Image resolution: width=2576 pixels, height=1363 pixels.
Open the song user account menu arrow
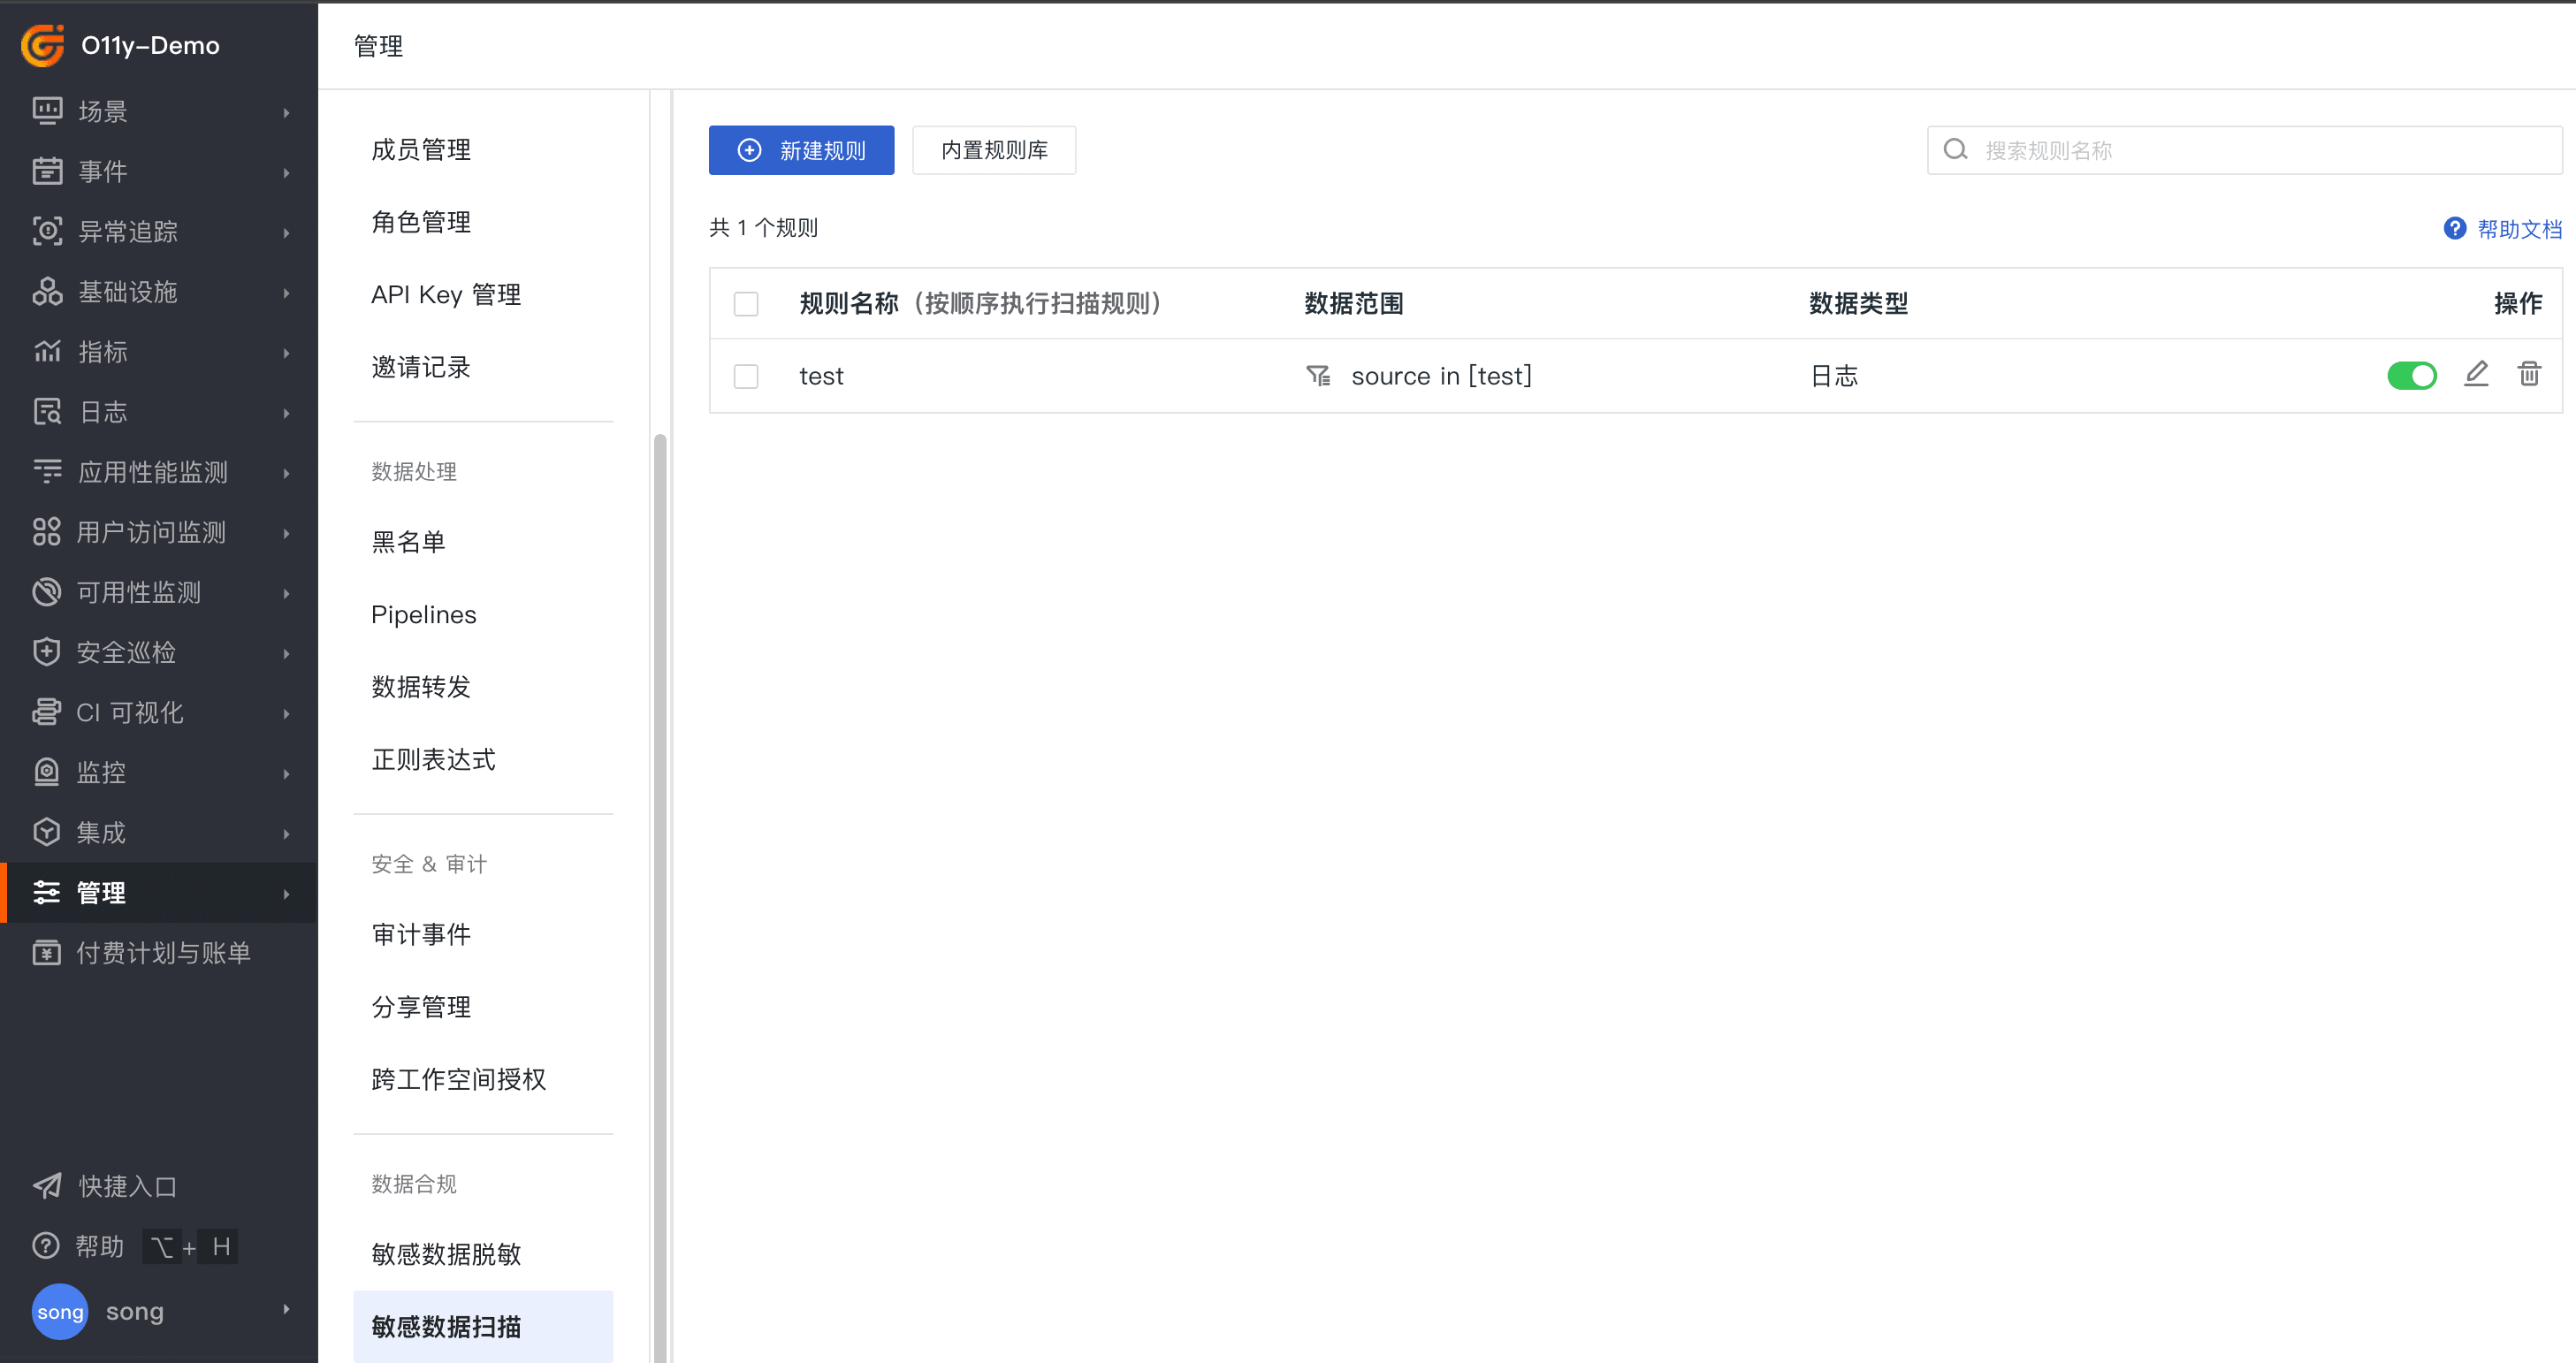(x=287, y=1310)
